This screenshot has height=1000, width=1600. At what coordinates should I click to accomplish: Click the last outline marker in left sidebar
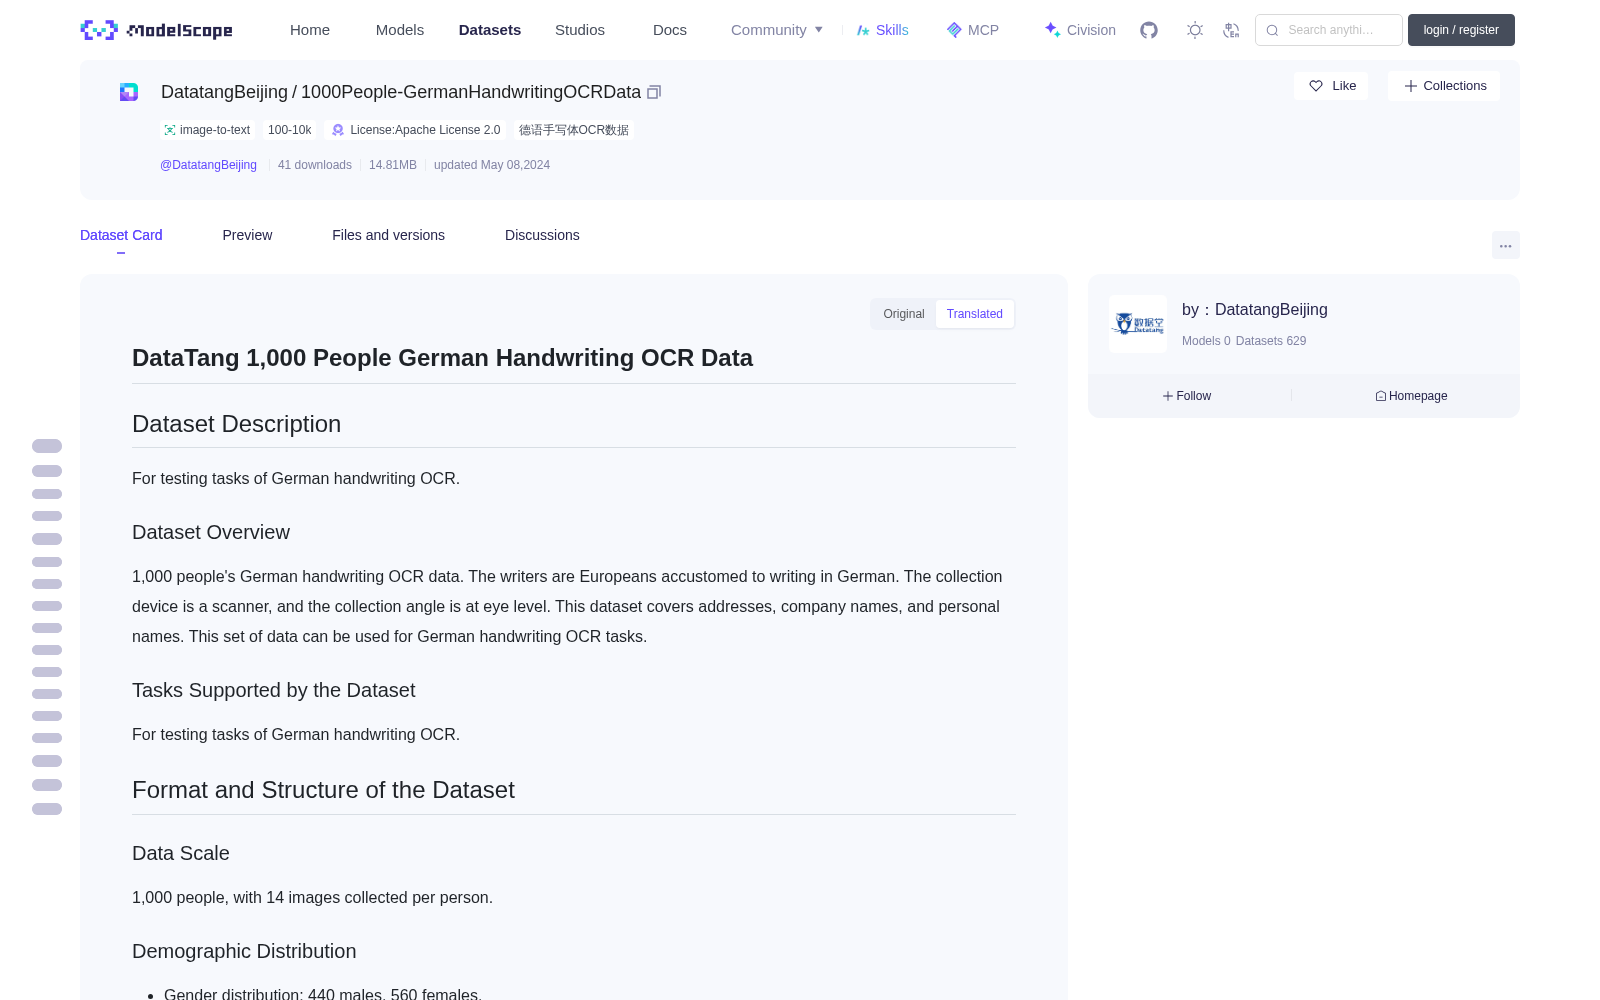click(x=47, y=809)
